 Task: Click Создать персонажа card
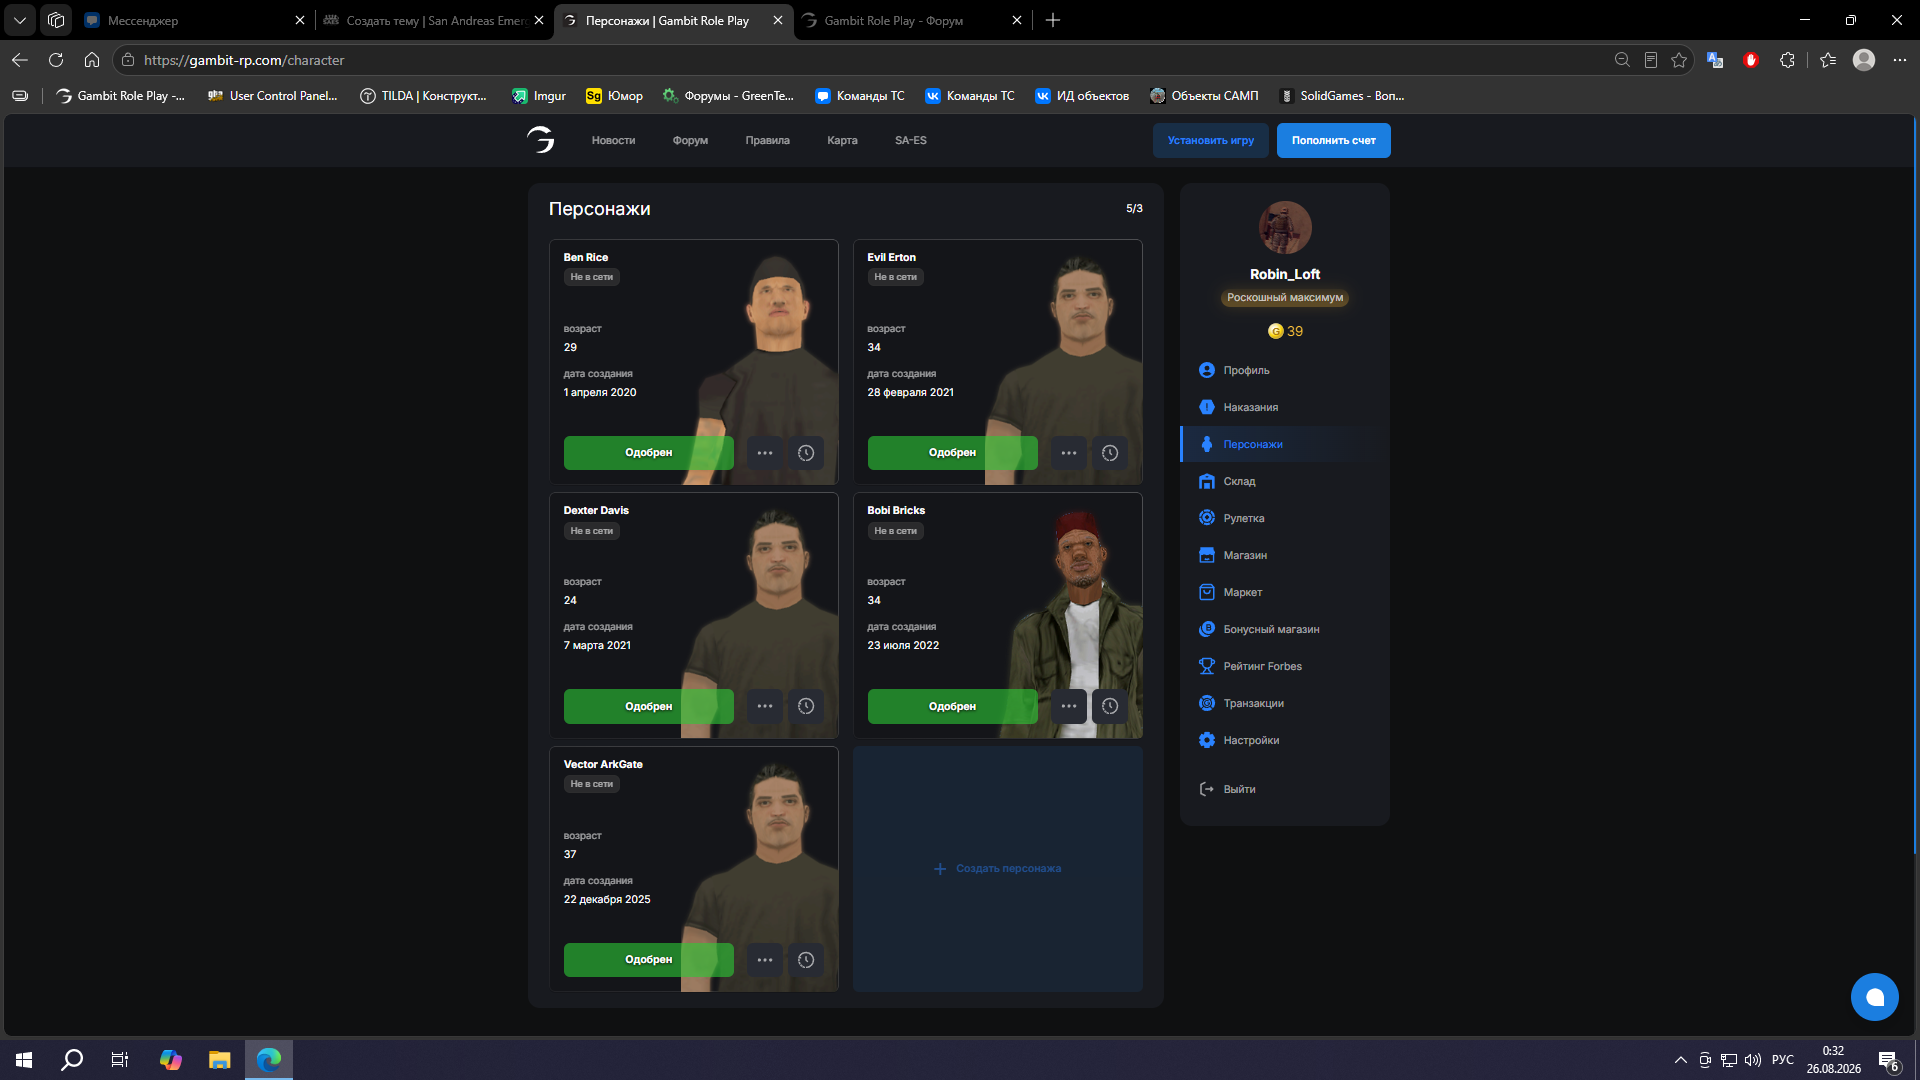click(x=998, y=869)
